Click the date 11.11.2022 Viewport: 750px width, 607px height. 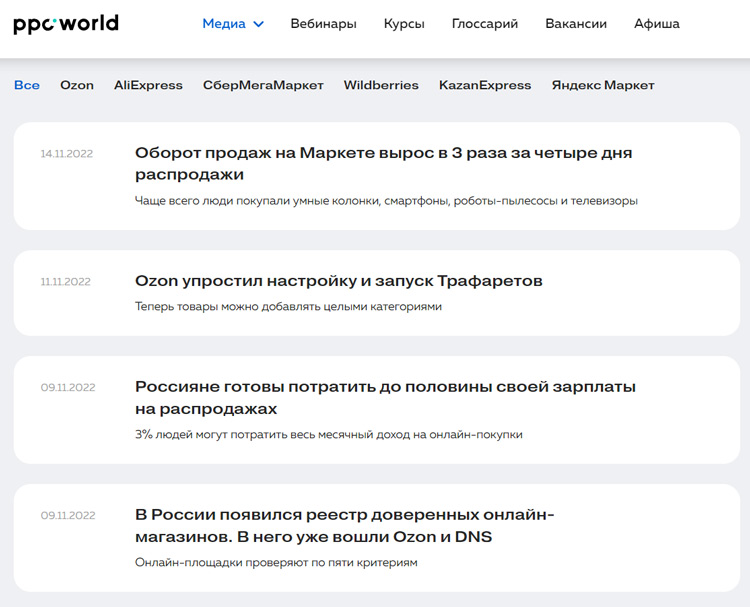tap(66, 282)
